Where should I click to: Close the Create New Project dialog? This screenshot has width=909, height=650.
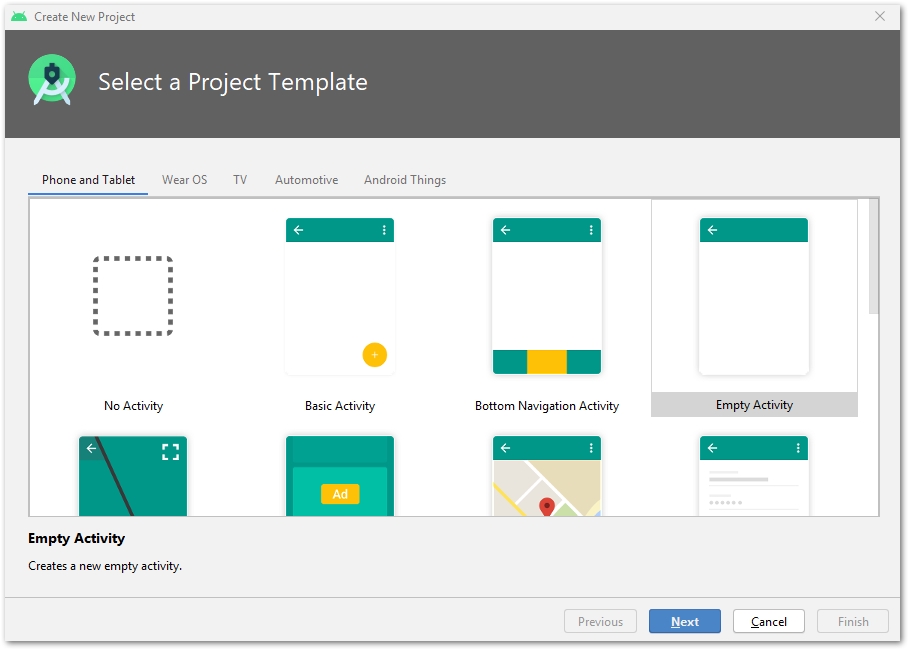pos(880,16)
